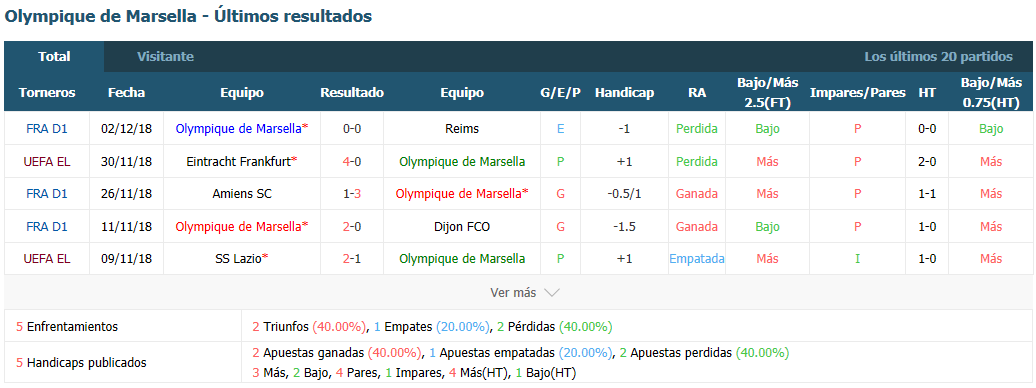Click the Torneros column header
1036x388 pixels.
(47, 93)
